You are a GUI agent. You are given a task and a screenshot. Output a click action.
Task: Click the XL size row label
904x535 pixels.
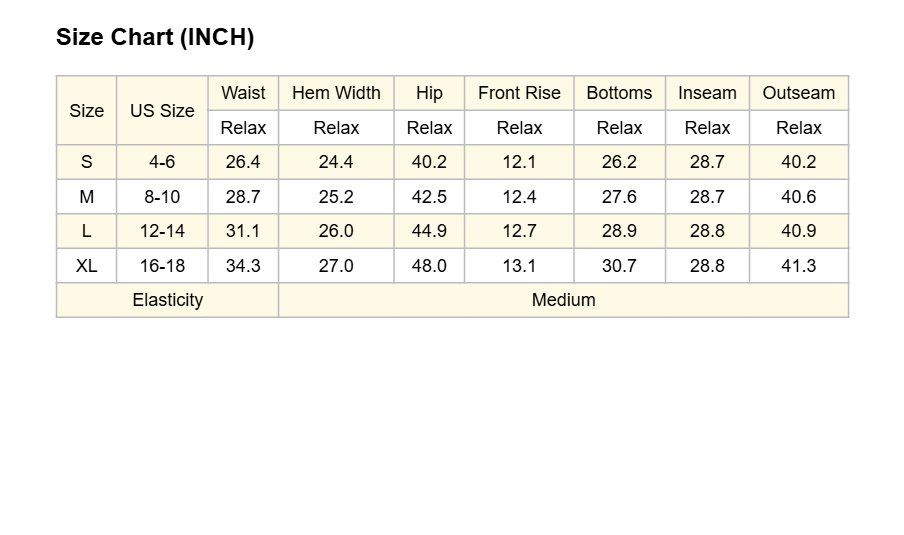pos(86,266)
